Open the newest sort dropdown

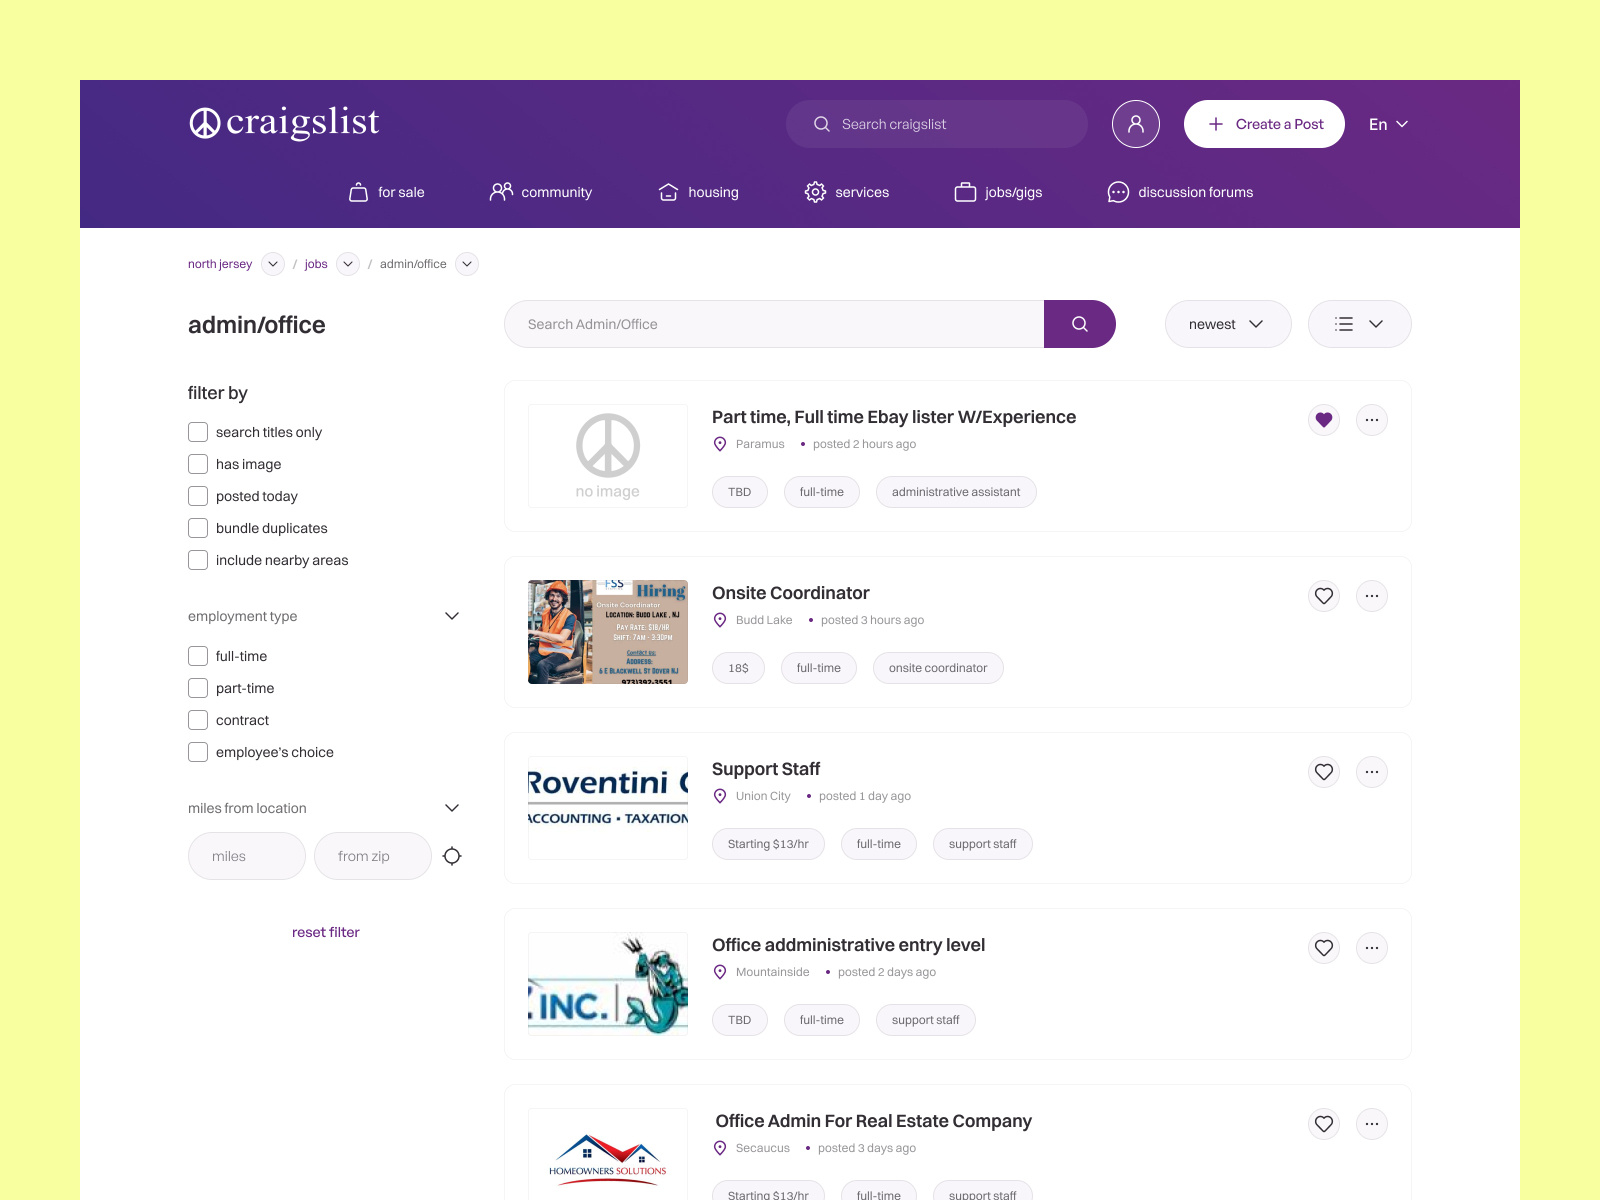tap(1228, 324)
